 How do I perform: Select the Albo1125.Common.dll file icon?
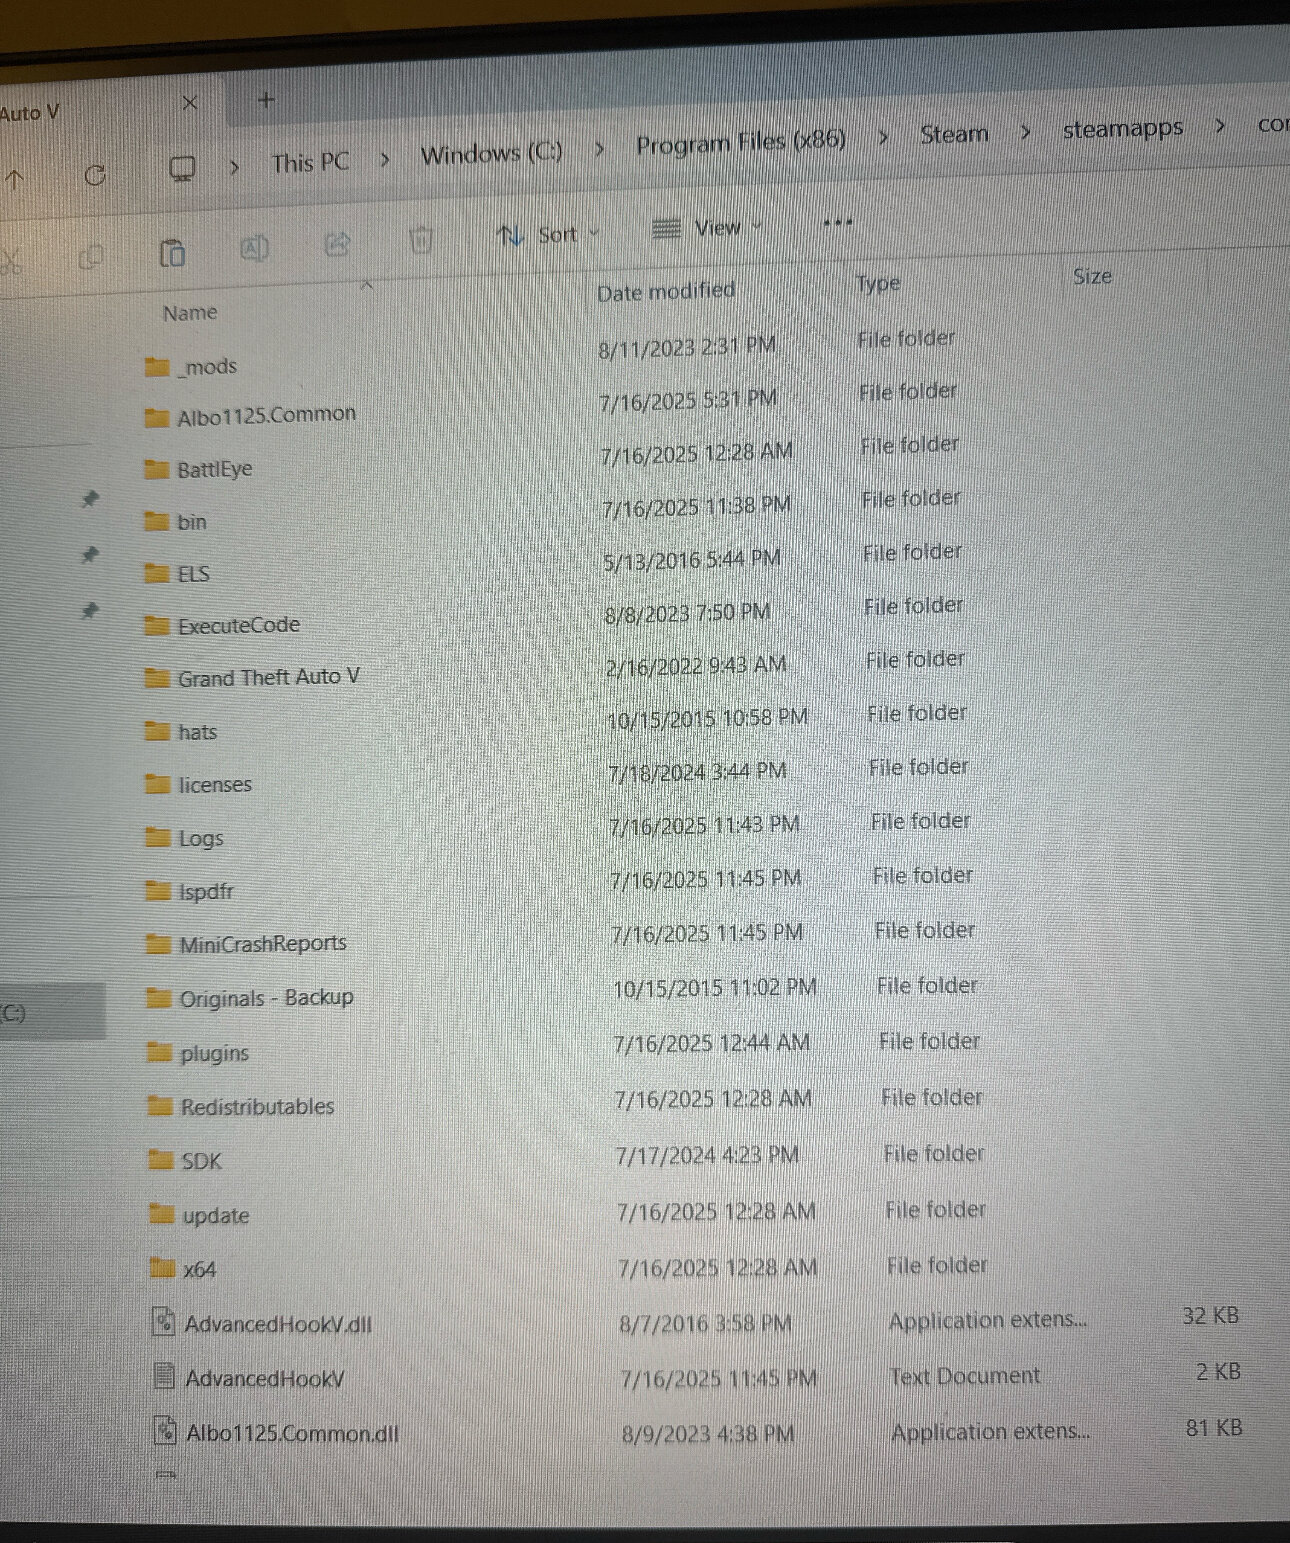[x=165, y=1432]
